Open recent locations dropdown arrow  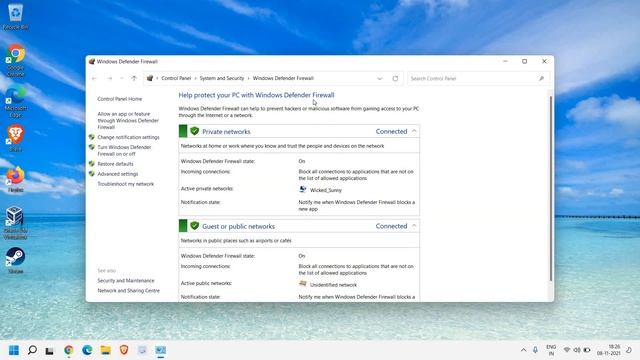pyautogui.click(x=122, y=78)
